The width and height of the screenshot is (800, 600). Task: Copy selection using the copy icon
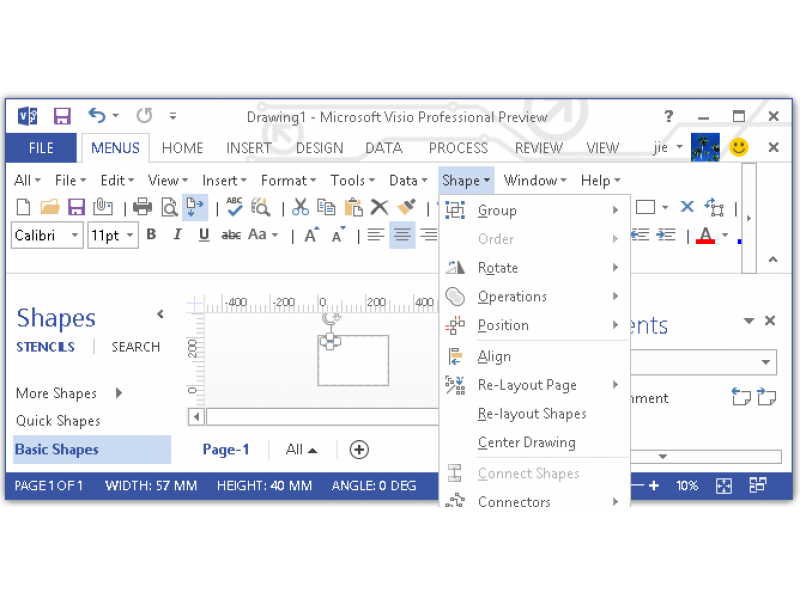[x=326, y=207]
